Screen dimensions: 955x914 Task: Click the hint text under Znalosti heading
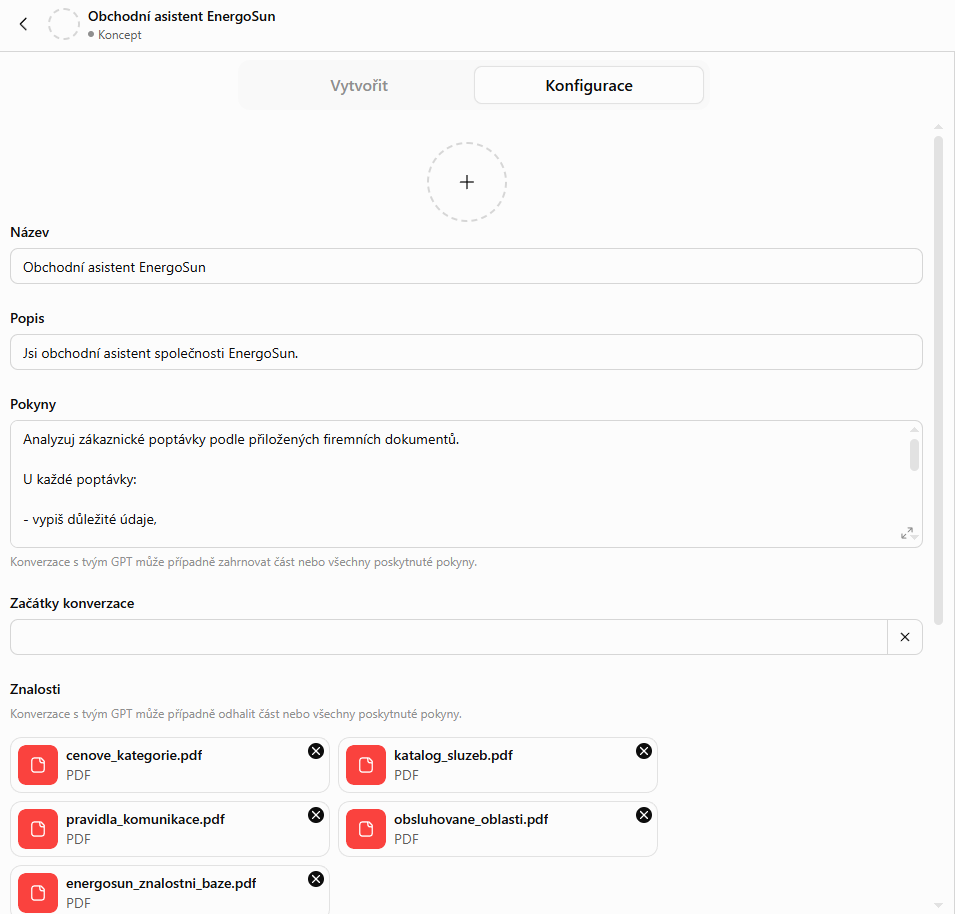pos(236,714)
